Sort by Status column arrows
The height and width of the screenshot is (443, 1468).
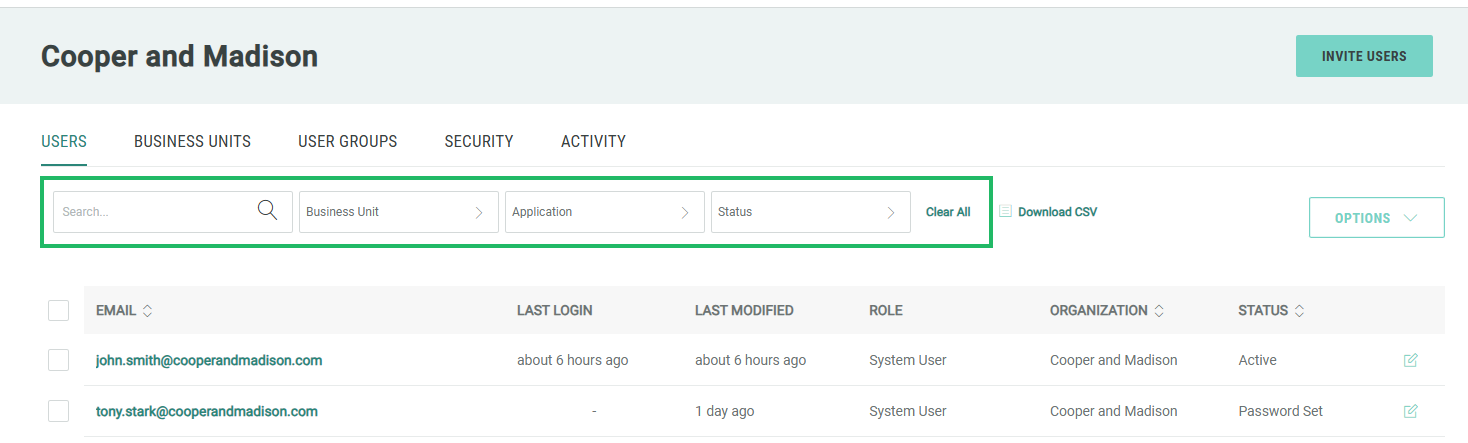coord(1299,311)
